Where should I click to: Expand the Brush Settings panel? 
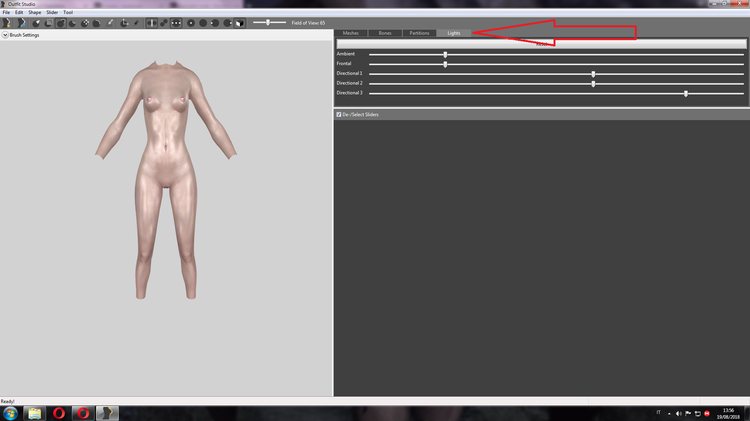click(x=5, y=35)
